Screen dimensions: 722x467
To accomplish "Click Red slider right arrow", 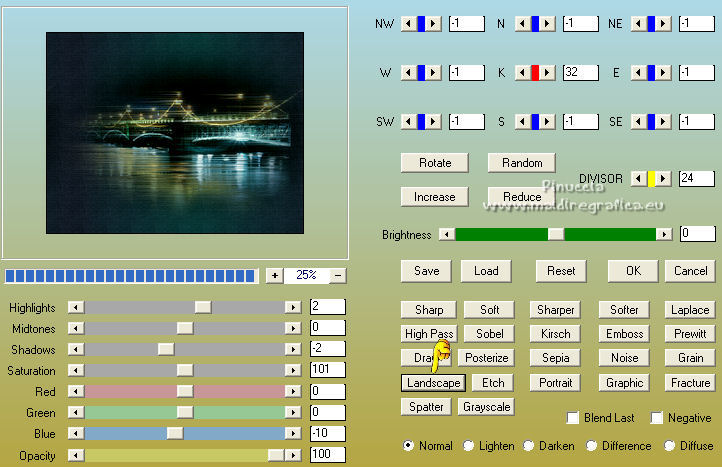I will tap(293, 391).
